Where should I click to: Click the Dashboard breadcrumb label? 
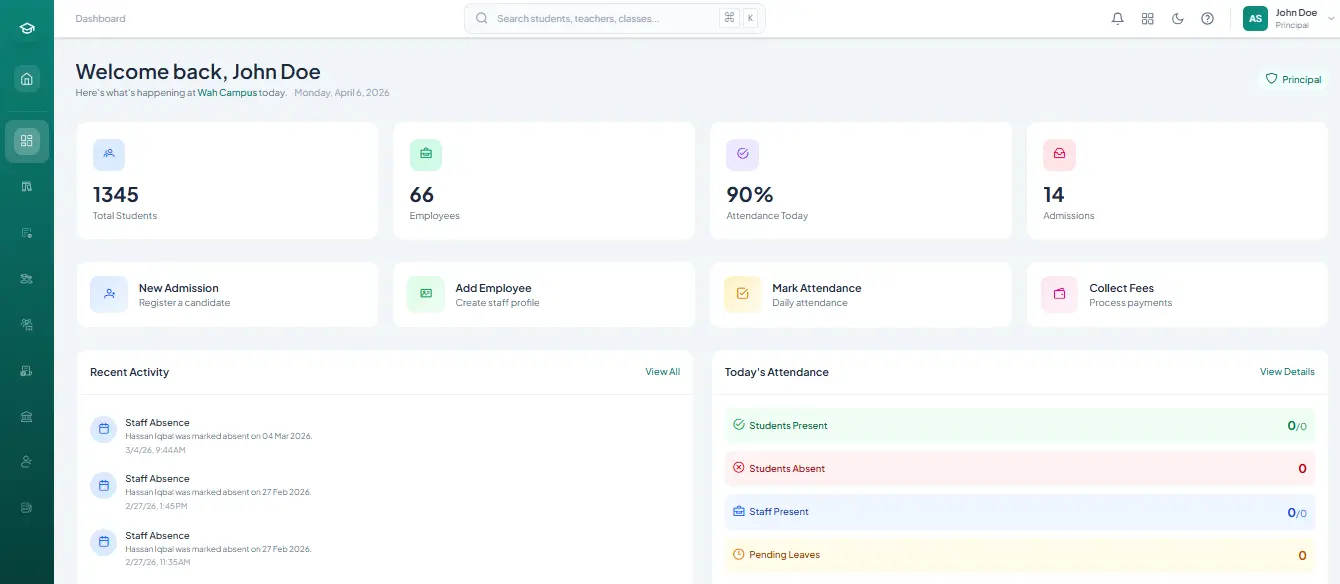pyautogui.click(x=100, y=18)
